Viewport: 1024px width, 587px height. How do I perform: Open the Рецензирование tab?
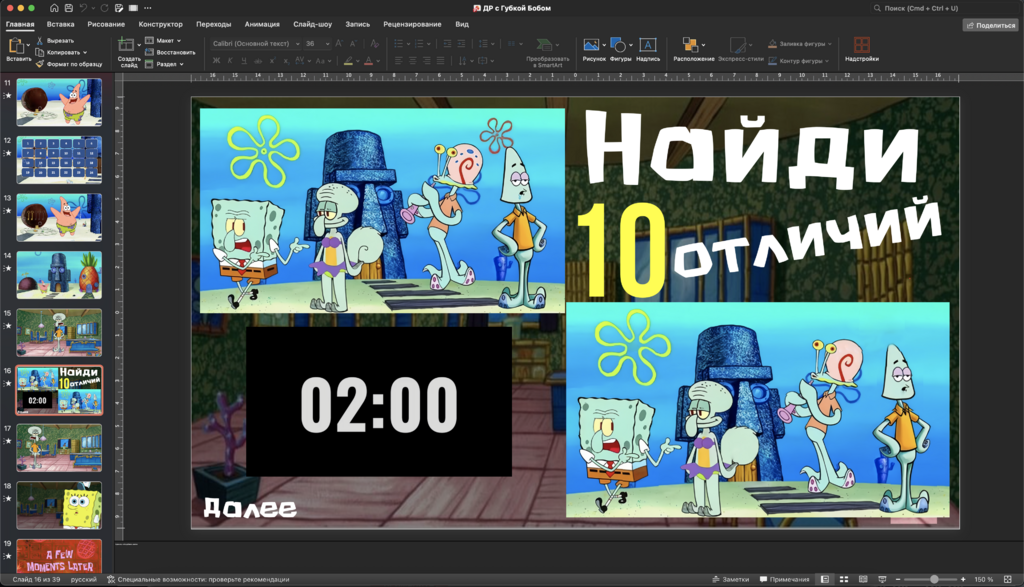tap(412, 24)
